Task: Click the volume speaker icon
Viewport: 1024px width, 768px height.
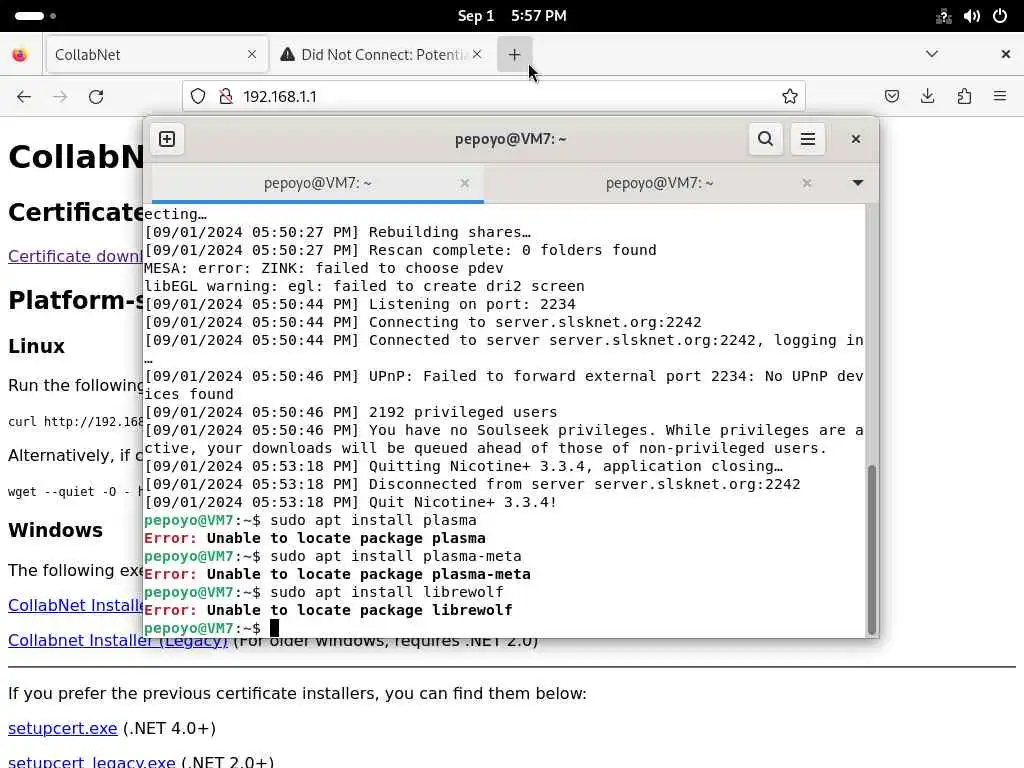Action: click(x=971, y=16)
